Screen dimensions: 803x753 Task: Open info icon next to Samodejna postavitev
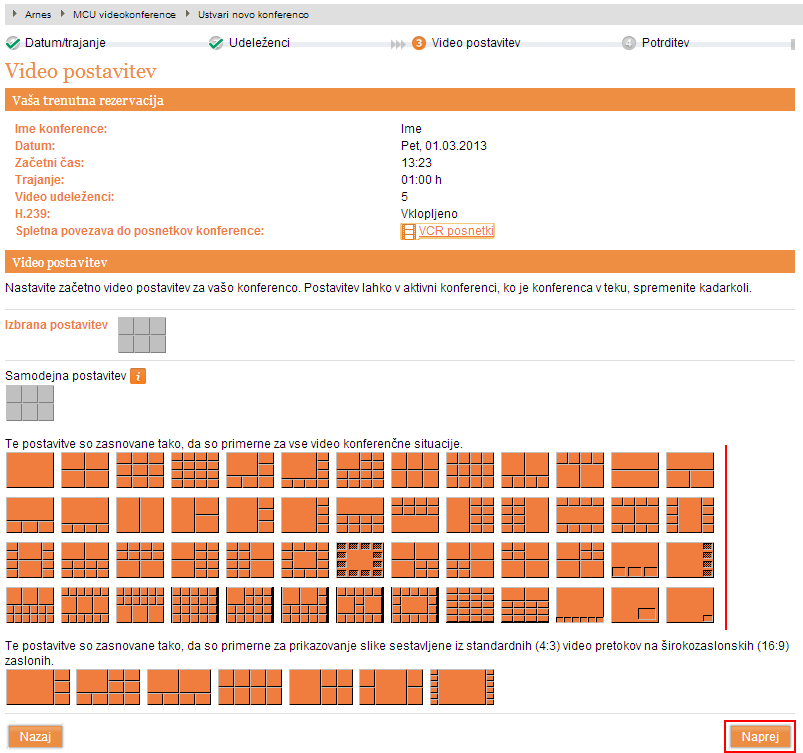[138, 376]
